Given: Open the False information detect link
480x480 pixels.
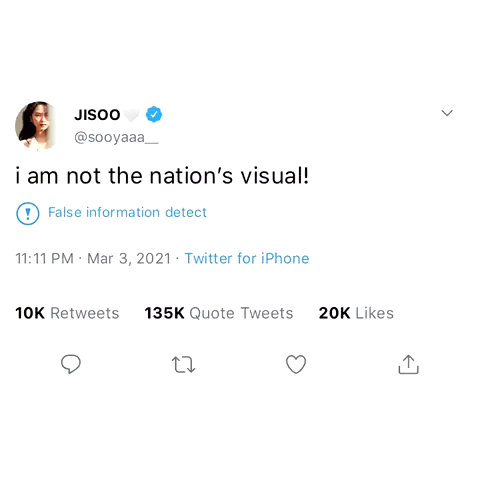Looking at the screenshot, I should click(127, 212).
